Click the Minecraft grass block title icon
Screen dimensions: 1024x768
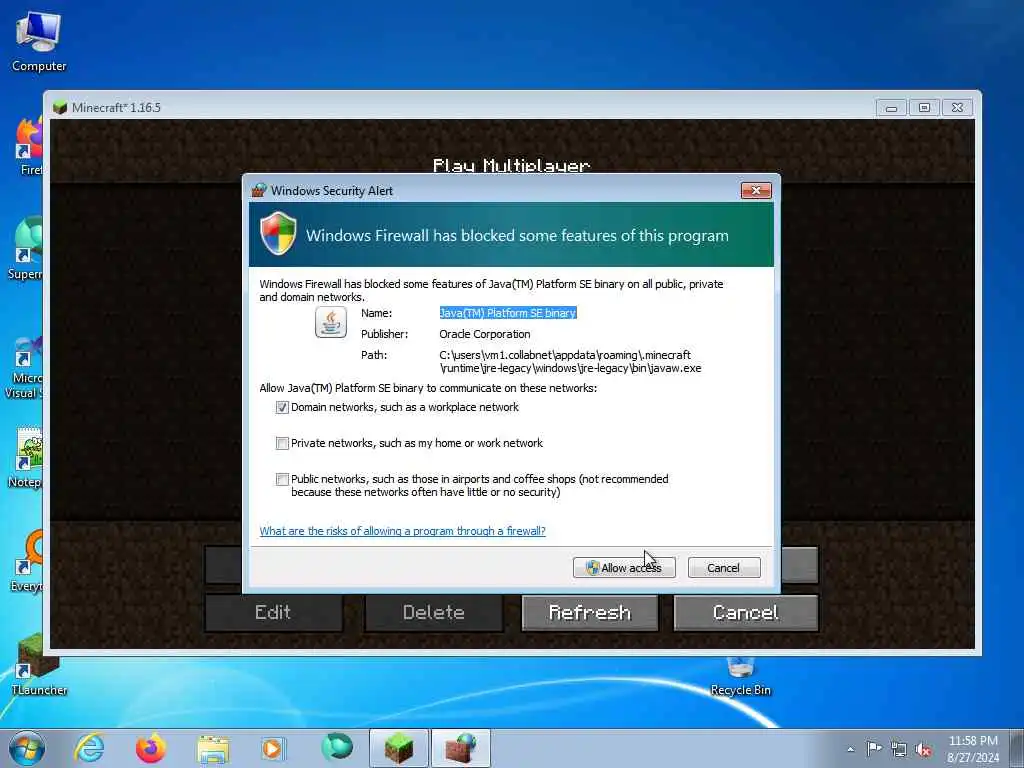click(60, 107)
